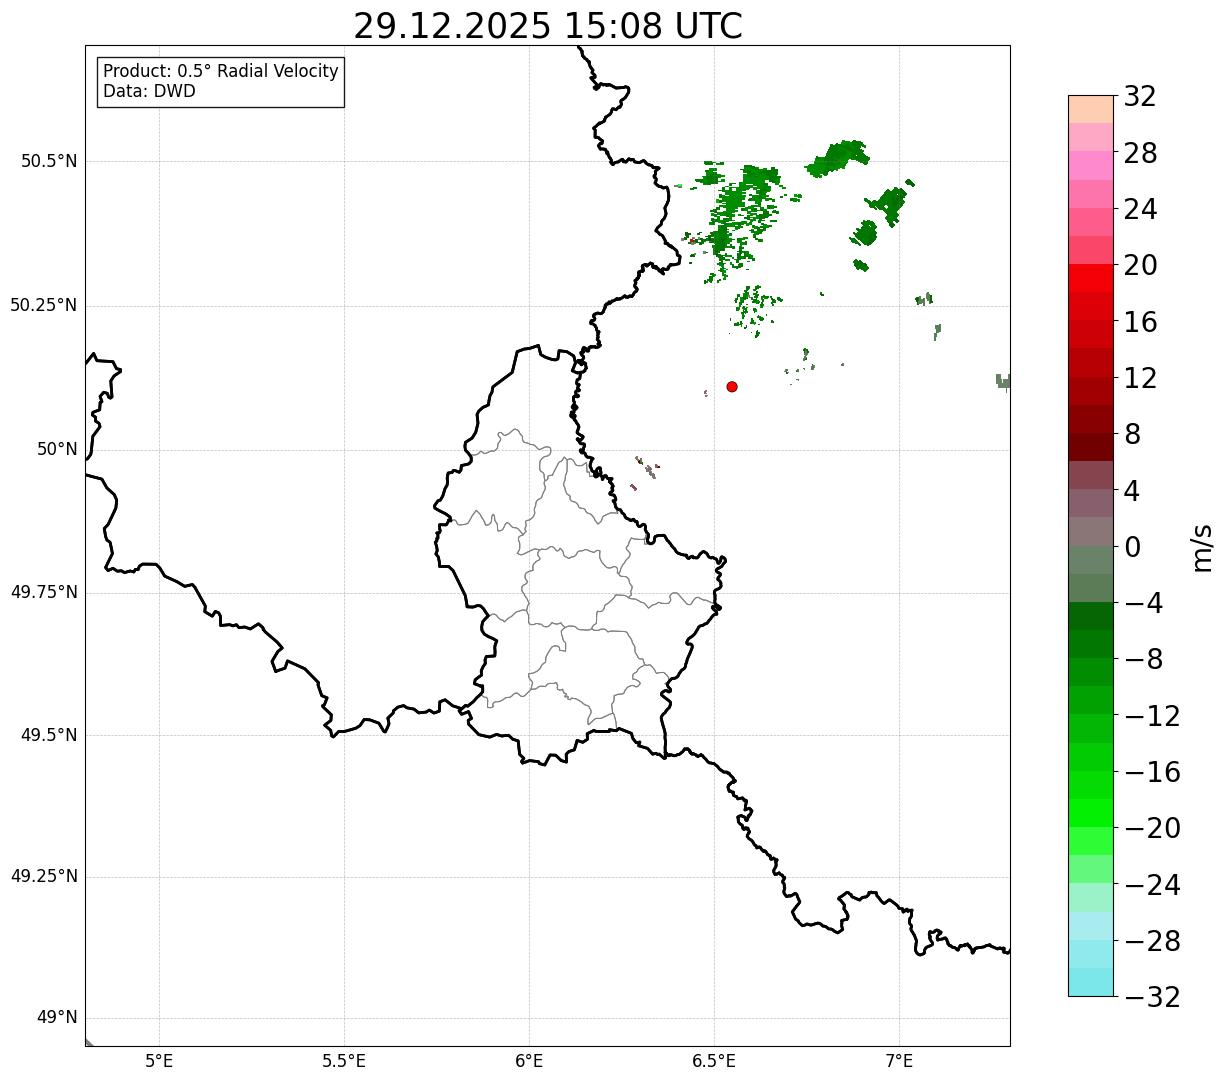
Task: Click the colorbar tick label "−32"
Action: 1152,997
